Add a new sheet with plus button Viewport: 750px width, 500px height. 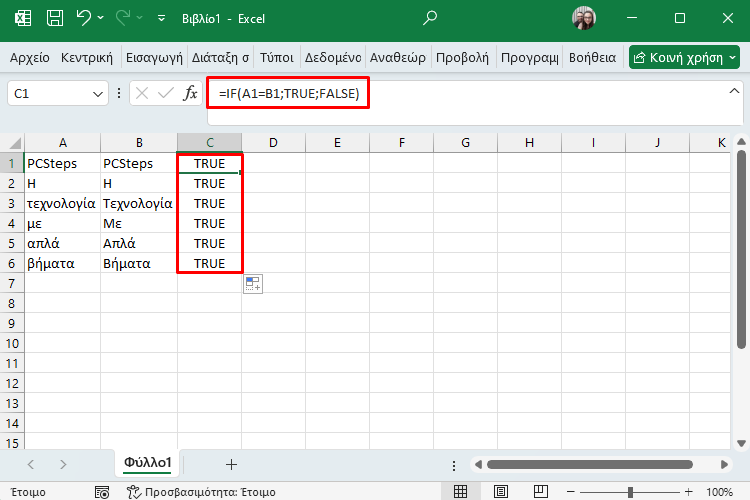pos(232,464)
